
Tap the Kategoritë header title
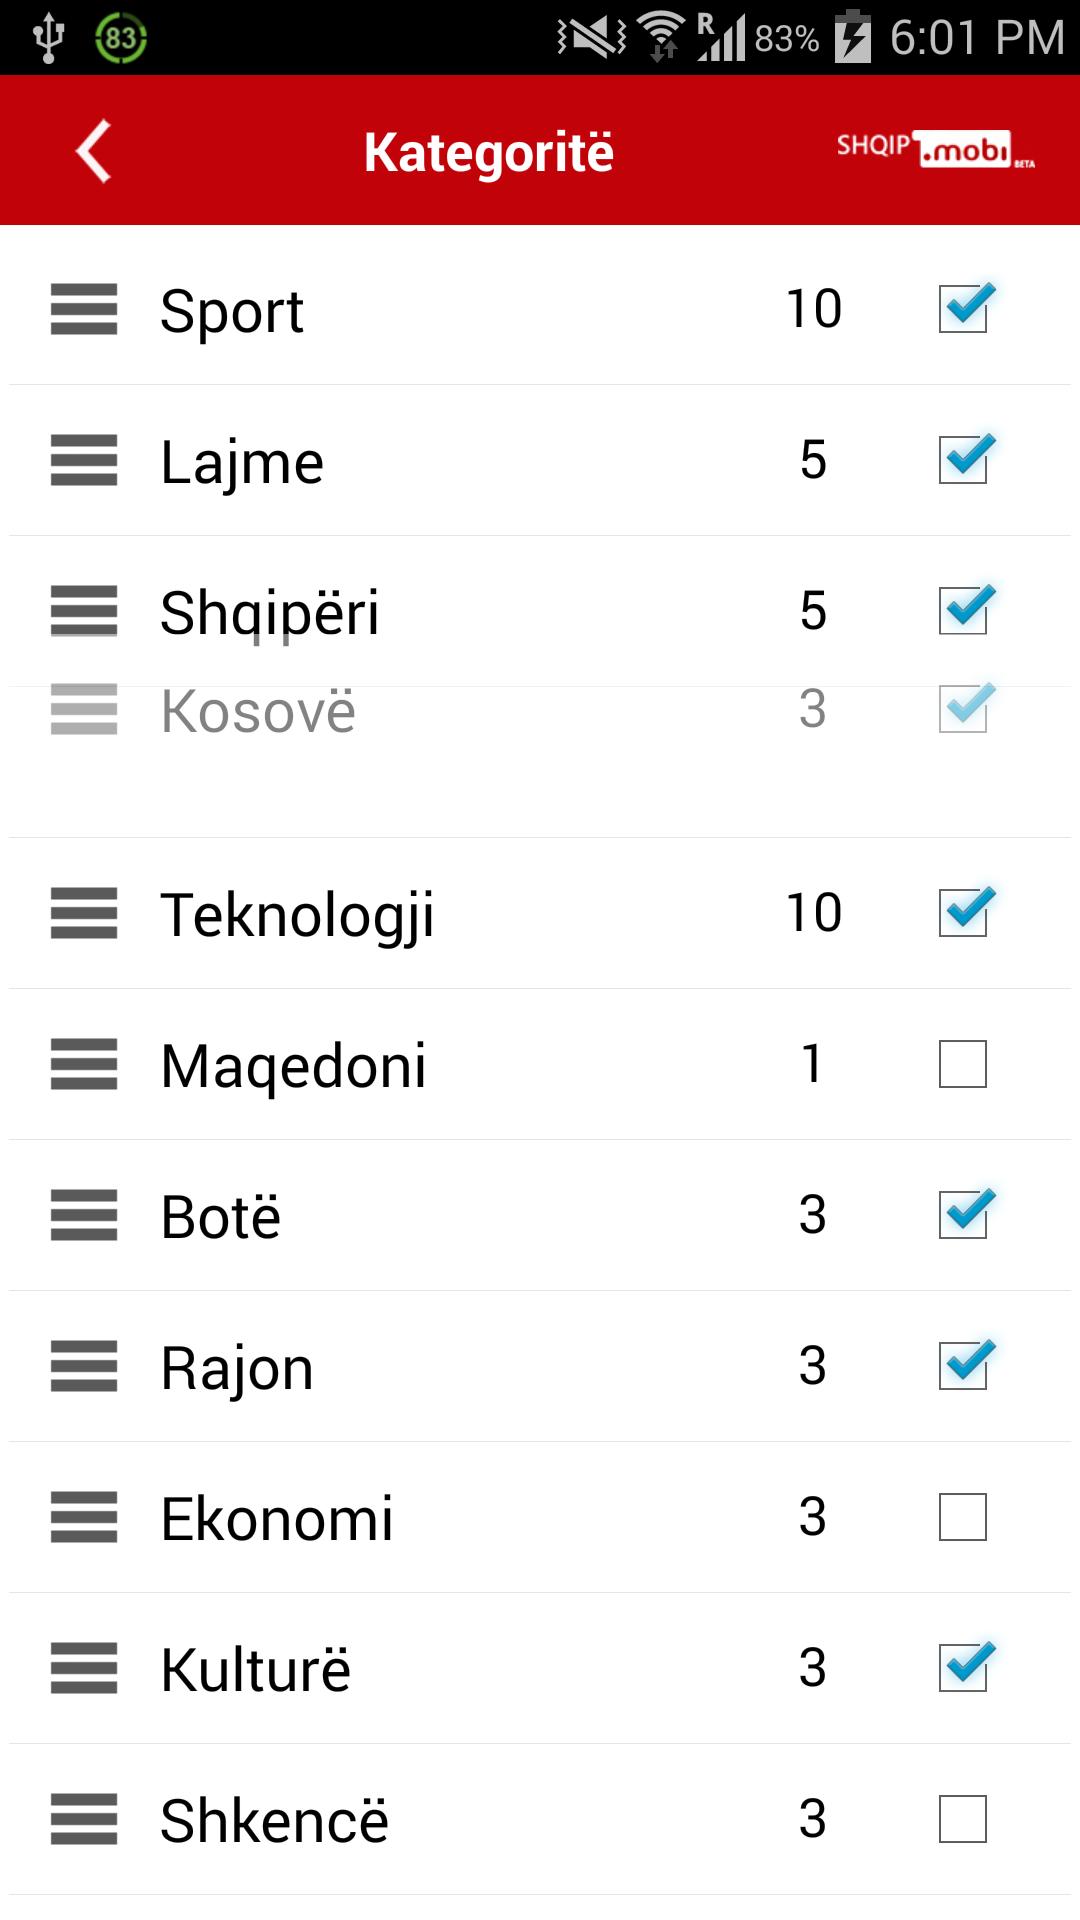pos(489,153)
